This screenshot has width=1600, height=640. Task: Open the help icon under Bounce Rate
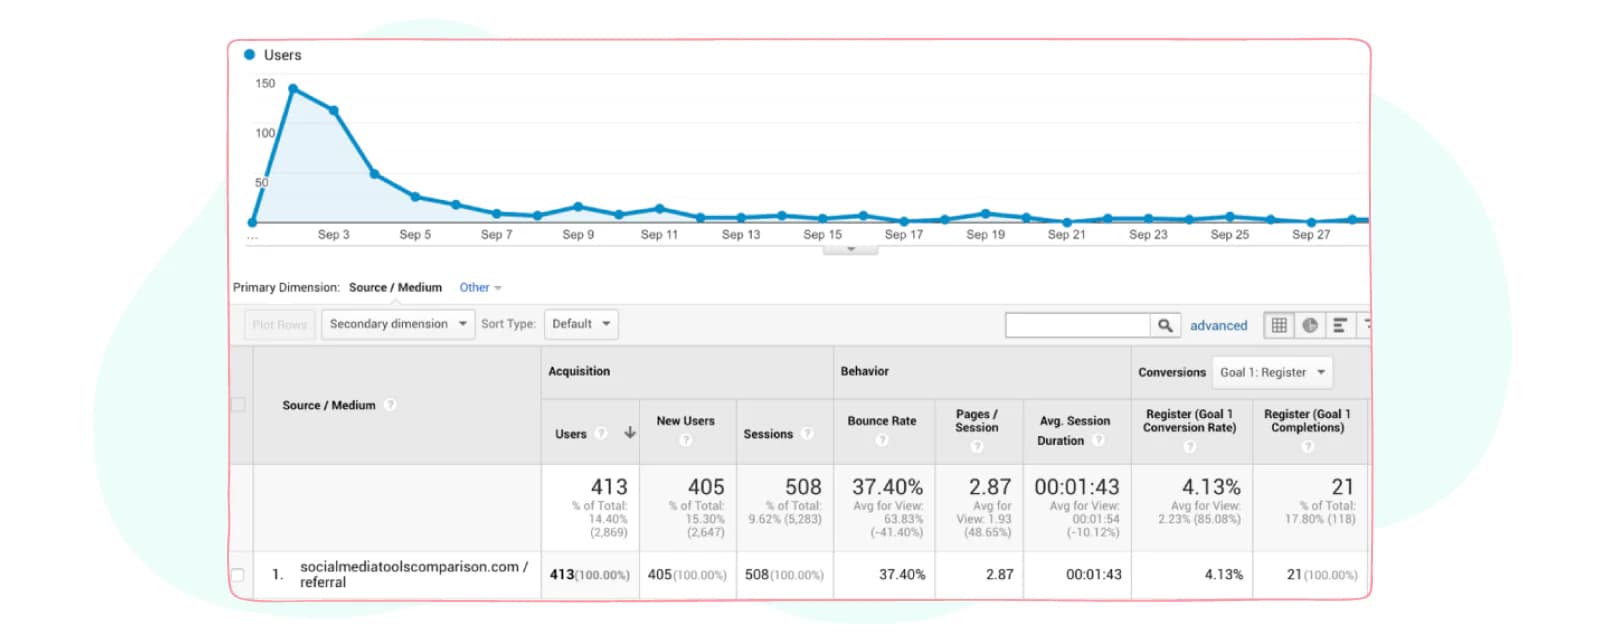coord(882,440)
